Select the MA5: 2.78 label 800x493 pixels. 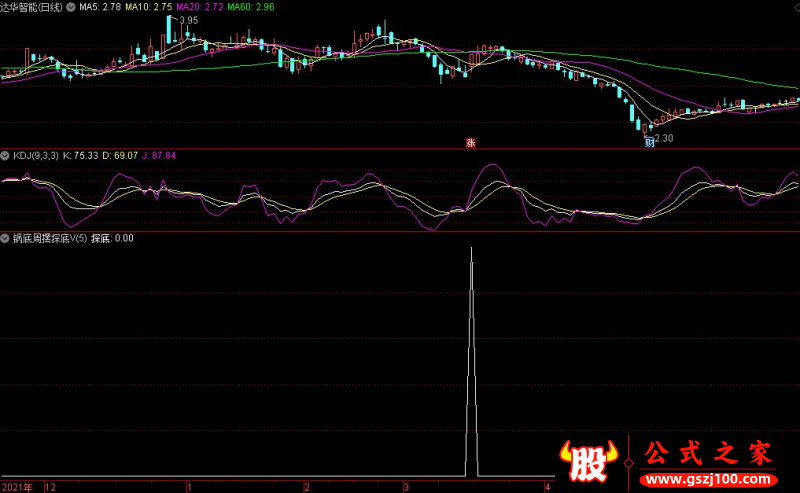pyautogui.click(x=100, y=7)
